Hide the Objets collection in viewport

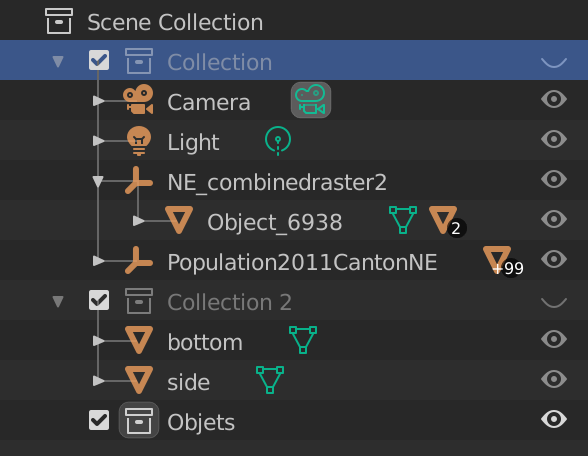click(554, 419)
